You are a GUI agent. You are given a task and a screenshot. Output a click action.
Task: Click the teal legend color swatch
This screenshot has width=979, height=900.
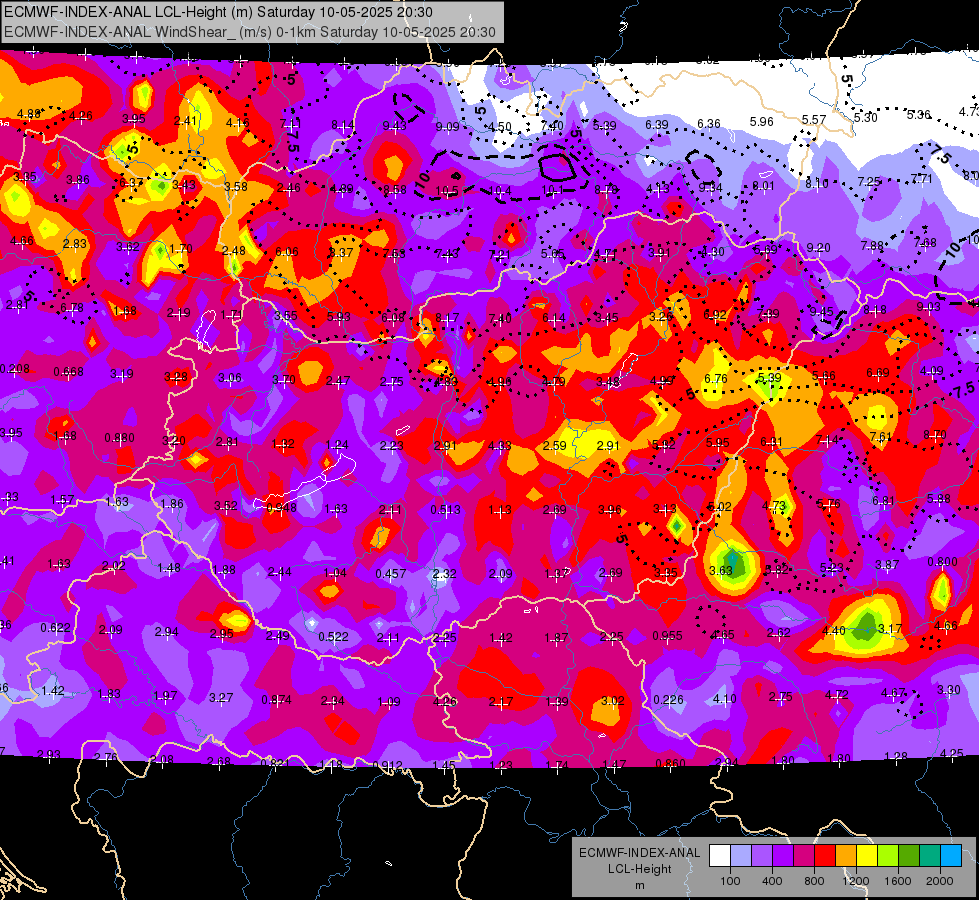tap(930, 856)
